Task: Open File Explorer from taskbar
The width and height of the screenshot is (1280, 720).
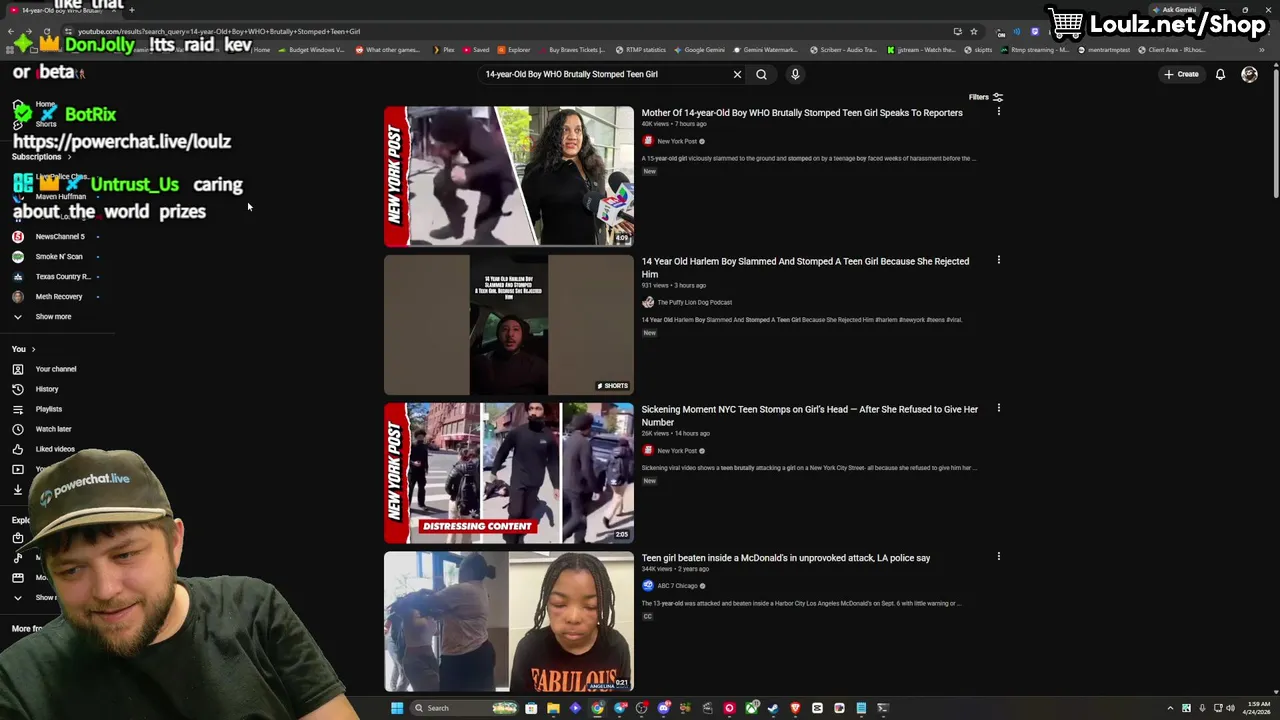Action: pyautogui.click(x=553, y=708)
